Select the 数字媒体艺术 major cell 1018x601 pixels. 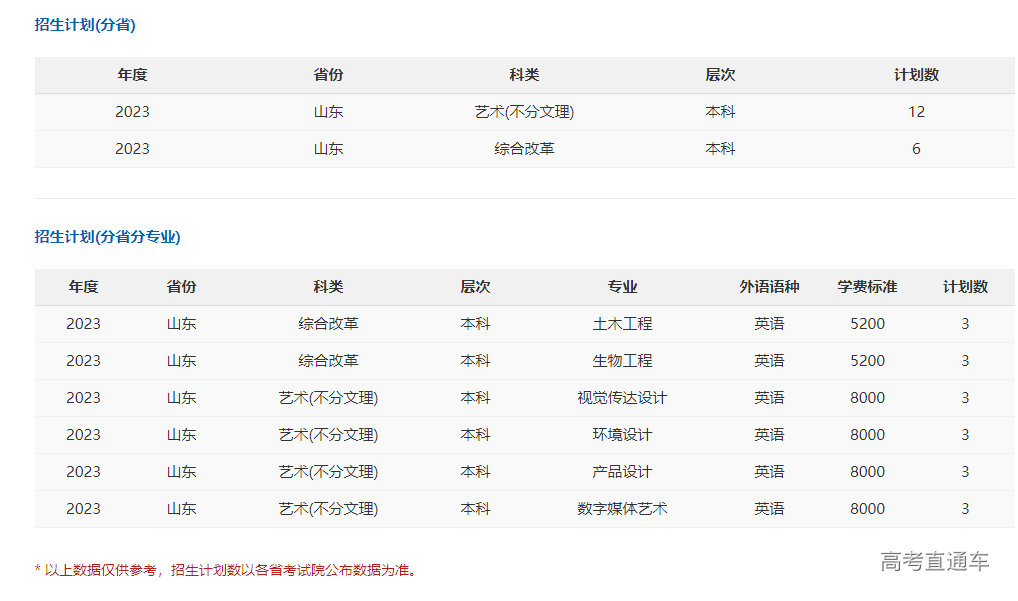(x=622, y=508)
